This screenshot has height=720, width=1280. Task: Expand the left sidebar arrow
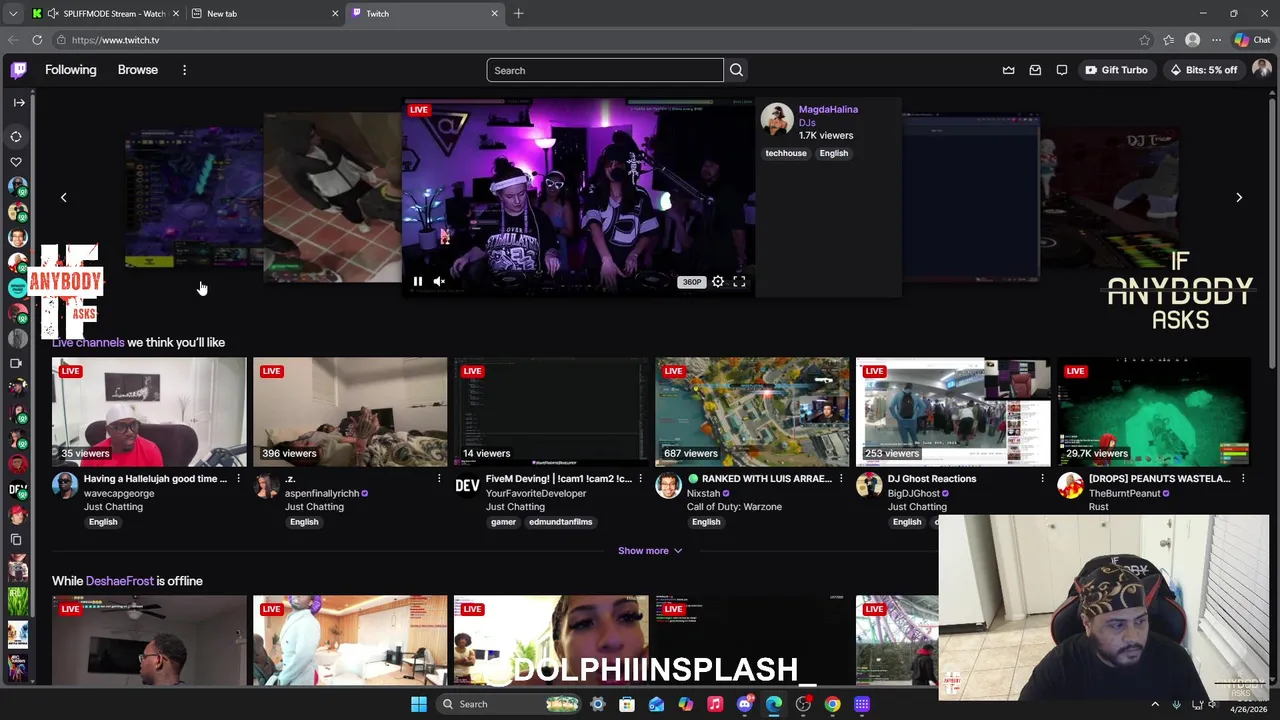(19, 102)
